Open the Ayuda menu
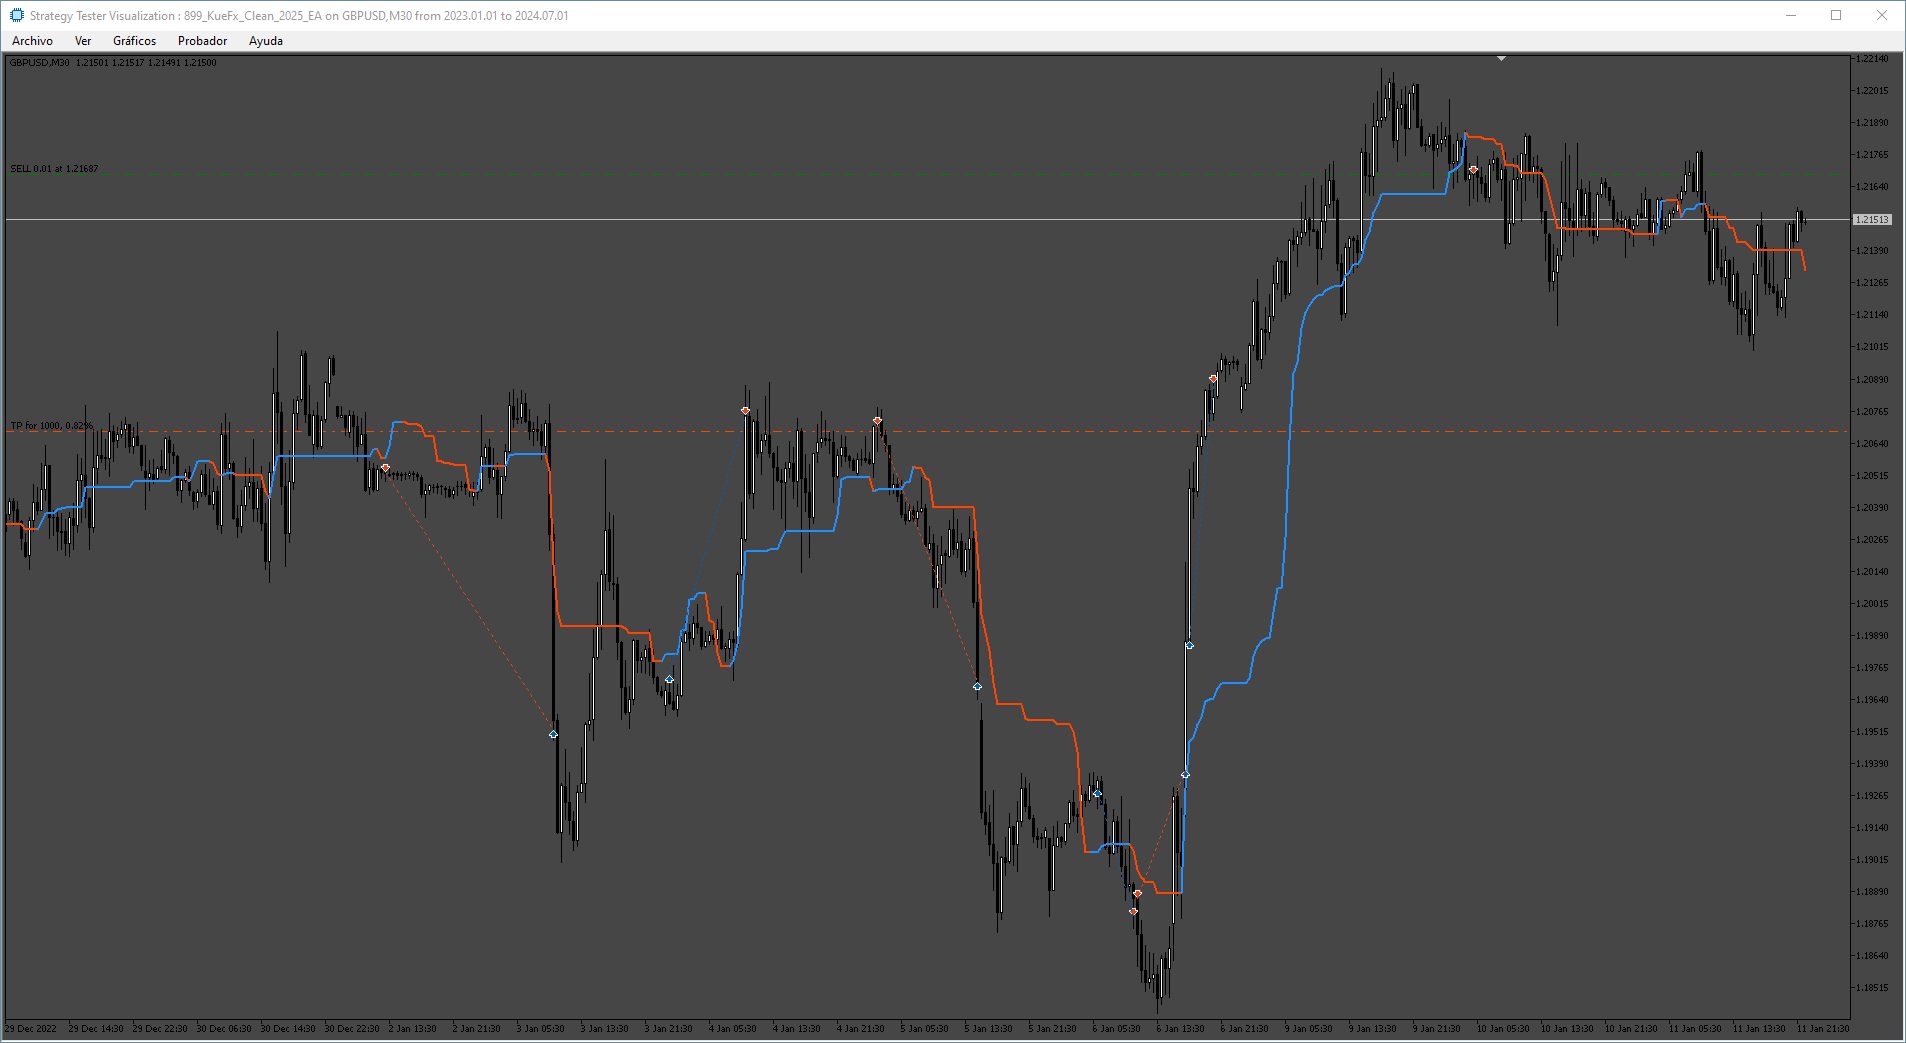 [266, 41]
